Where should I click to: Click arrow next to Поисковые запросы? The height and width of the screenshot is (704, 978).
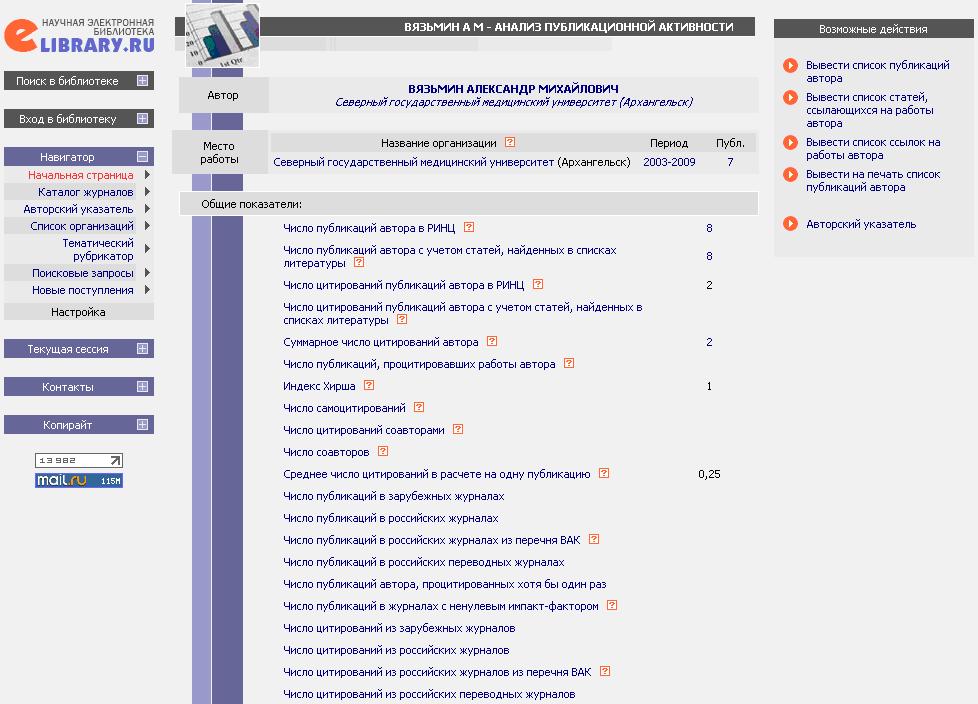147,272
